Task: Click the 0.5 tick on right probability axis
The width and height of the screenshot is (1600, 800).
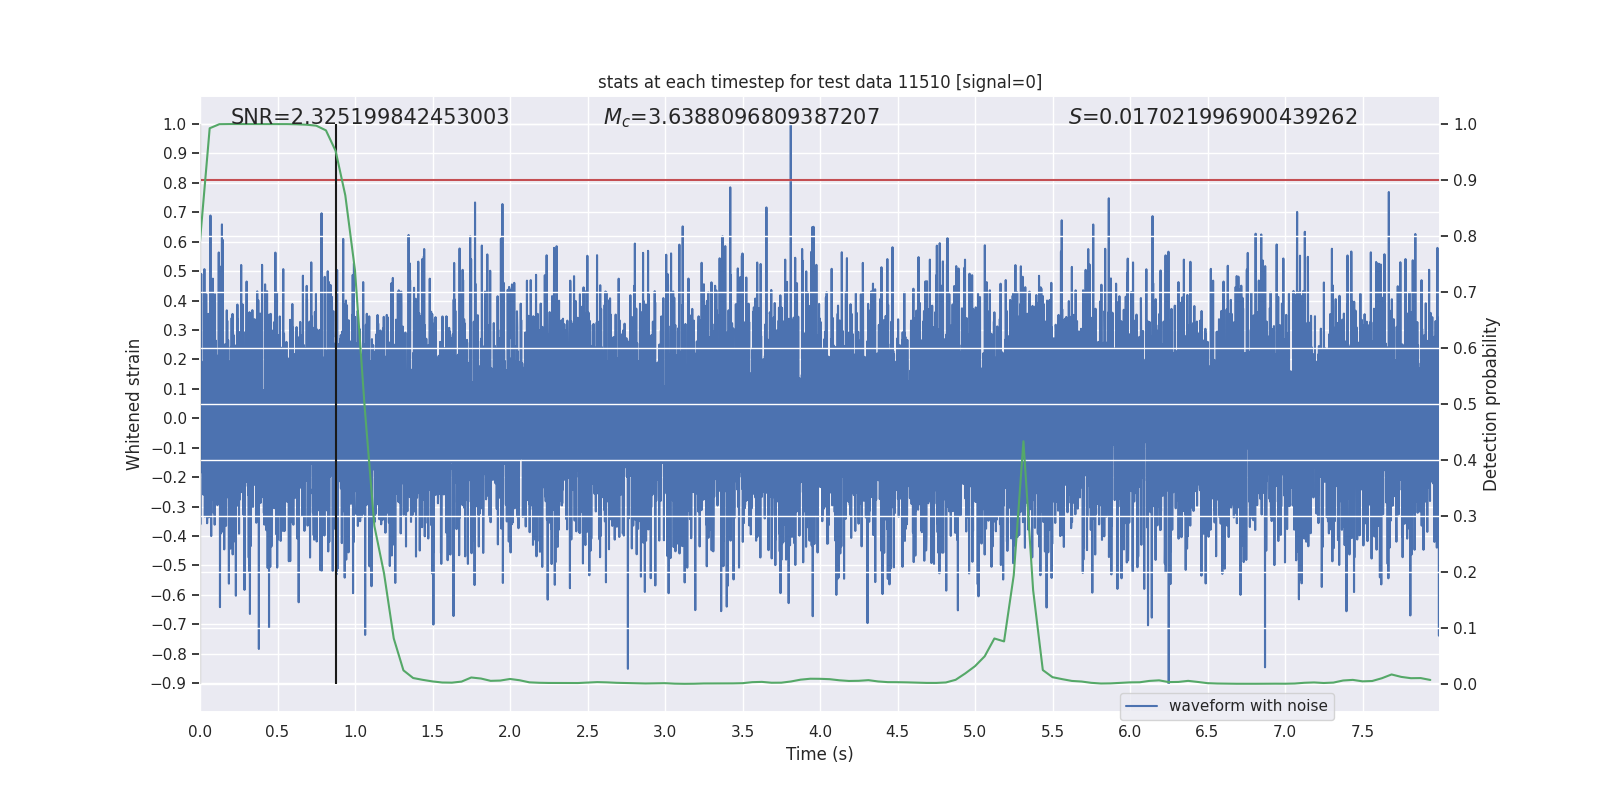Action: (x=1465, y=405)
